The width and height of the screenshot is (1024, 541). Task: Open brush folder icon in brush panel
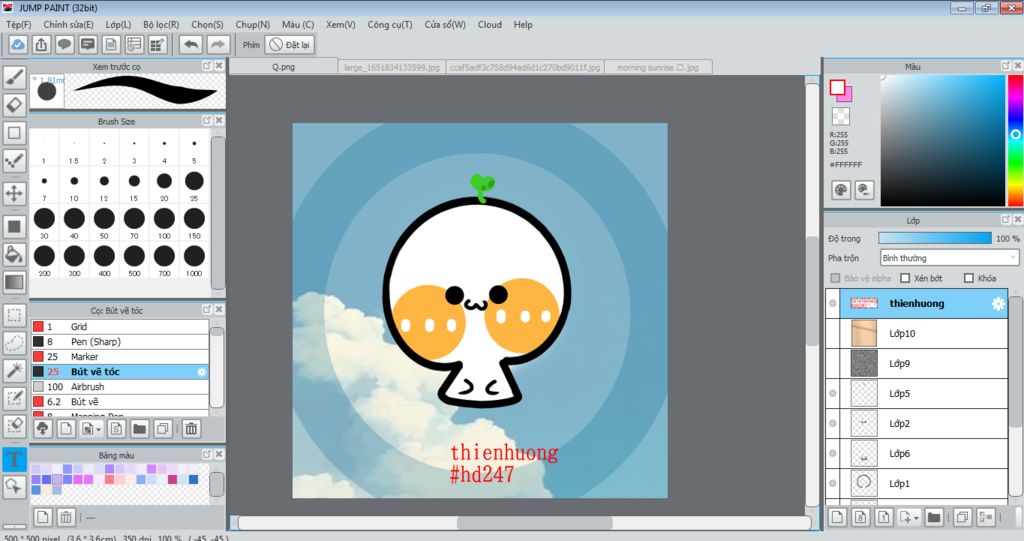139,429
